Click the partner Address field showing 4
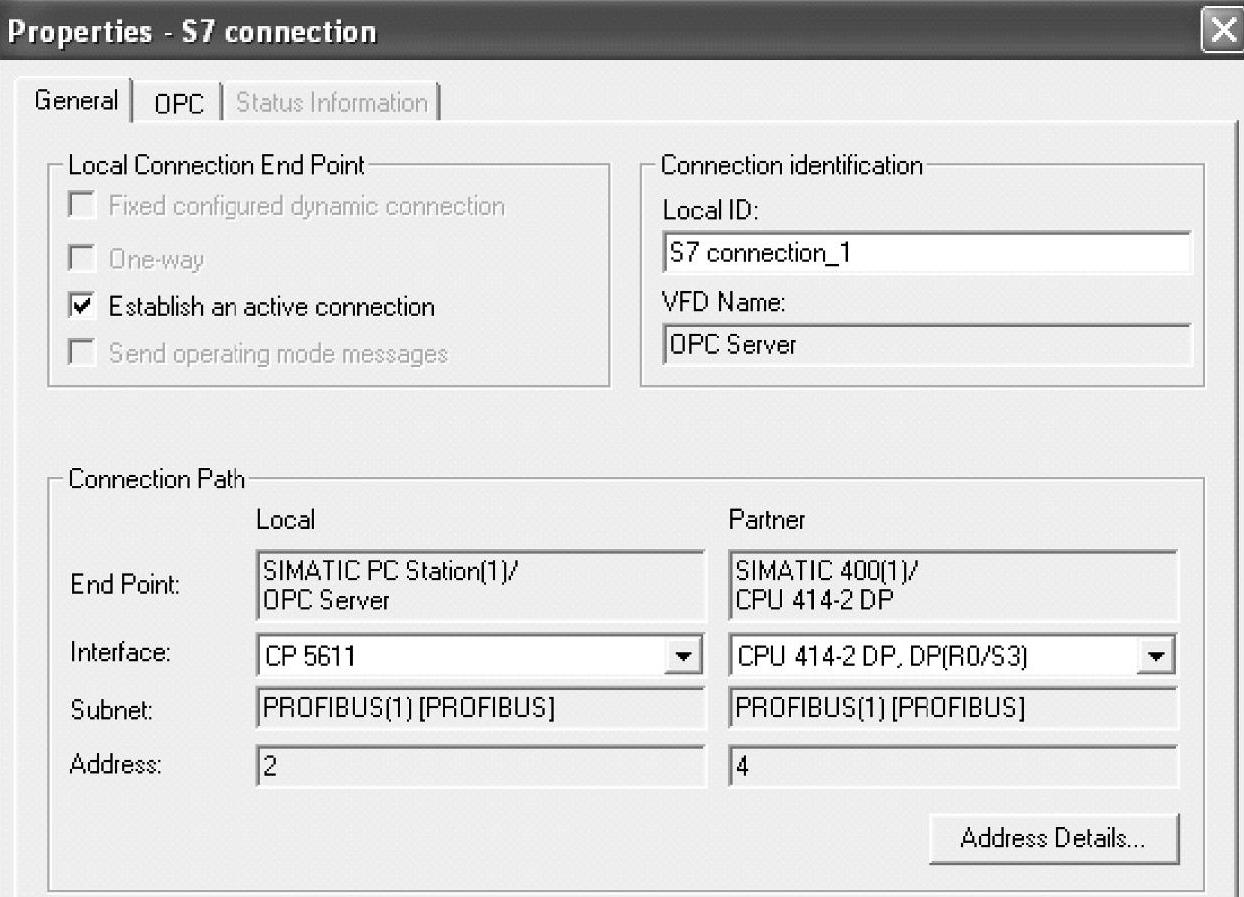Screen dimensions: 1244x897 tap(952, 767)
